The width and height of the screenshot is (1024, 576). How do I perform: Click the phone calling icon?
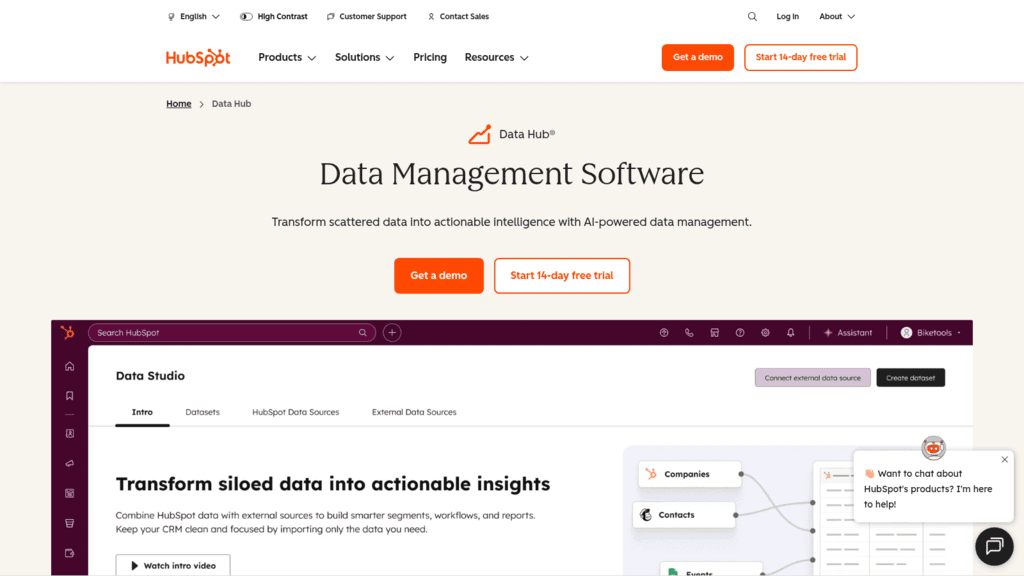pyautogui.click(x=689, y=332)
